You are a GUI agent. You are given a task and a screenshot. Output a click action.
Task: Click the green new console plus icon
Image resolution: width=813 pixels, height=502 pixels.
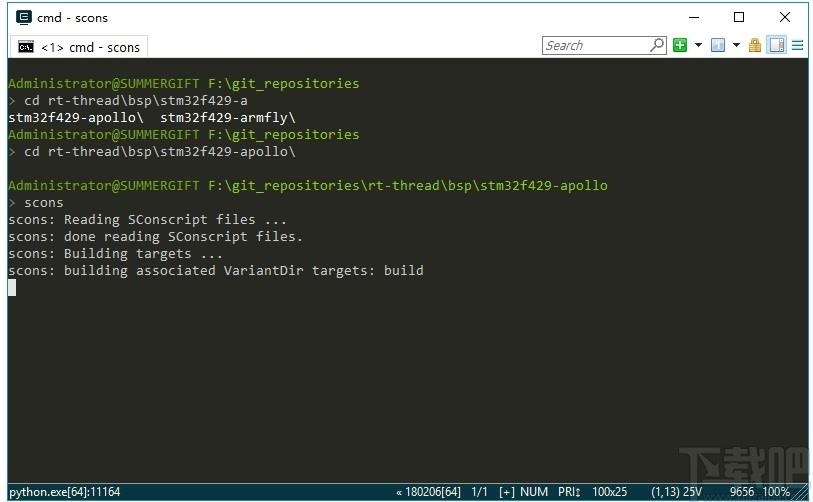coord(680,46)
